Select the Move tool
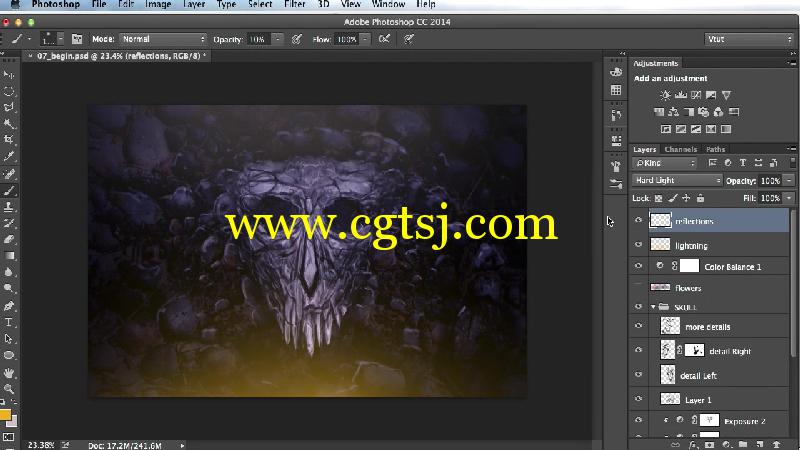This screenshot has width=800, height=450. (9, 75)
